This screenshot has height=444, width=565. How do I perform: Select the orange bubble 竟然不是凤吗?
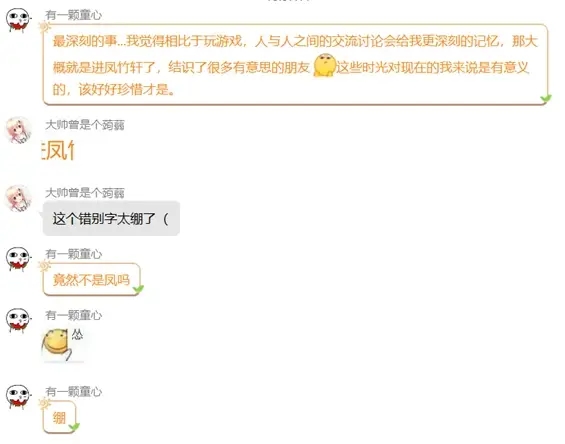click(x=92, y=280)
